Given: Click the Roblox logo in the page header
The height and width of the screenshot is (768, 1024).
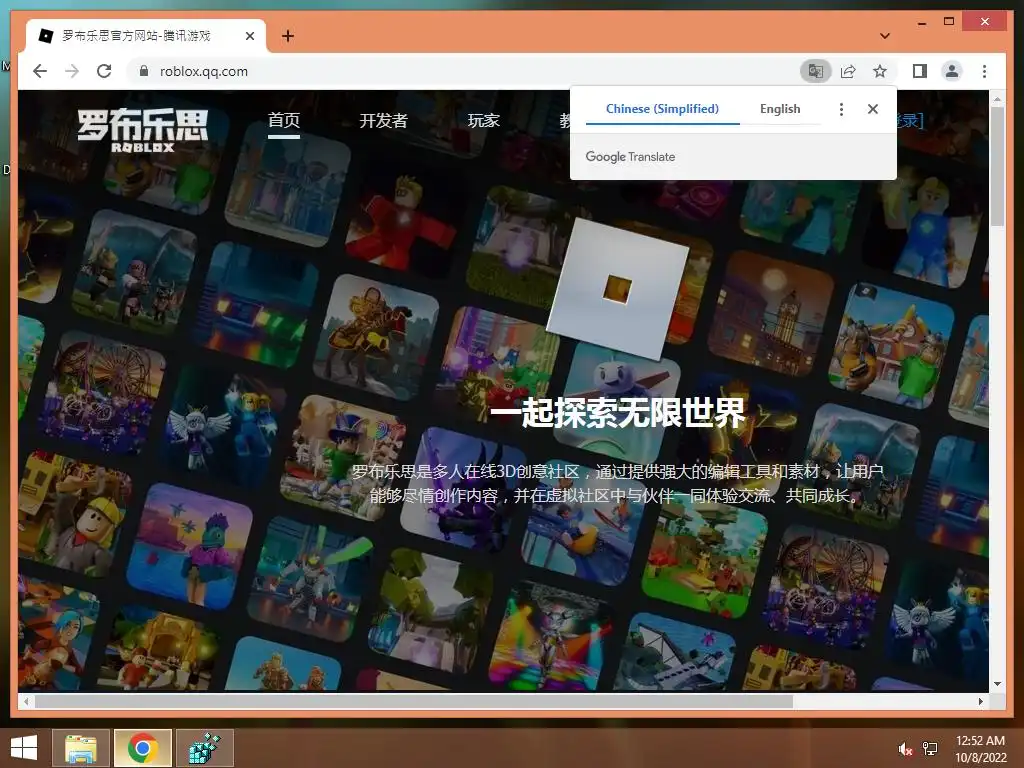Looking at the screenshot, I should 142,131.
